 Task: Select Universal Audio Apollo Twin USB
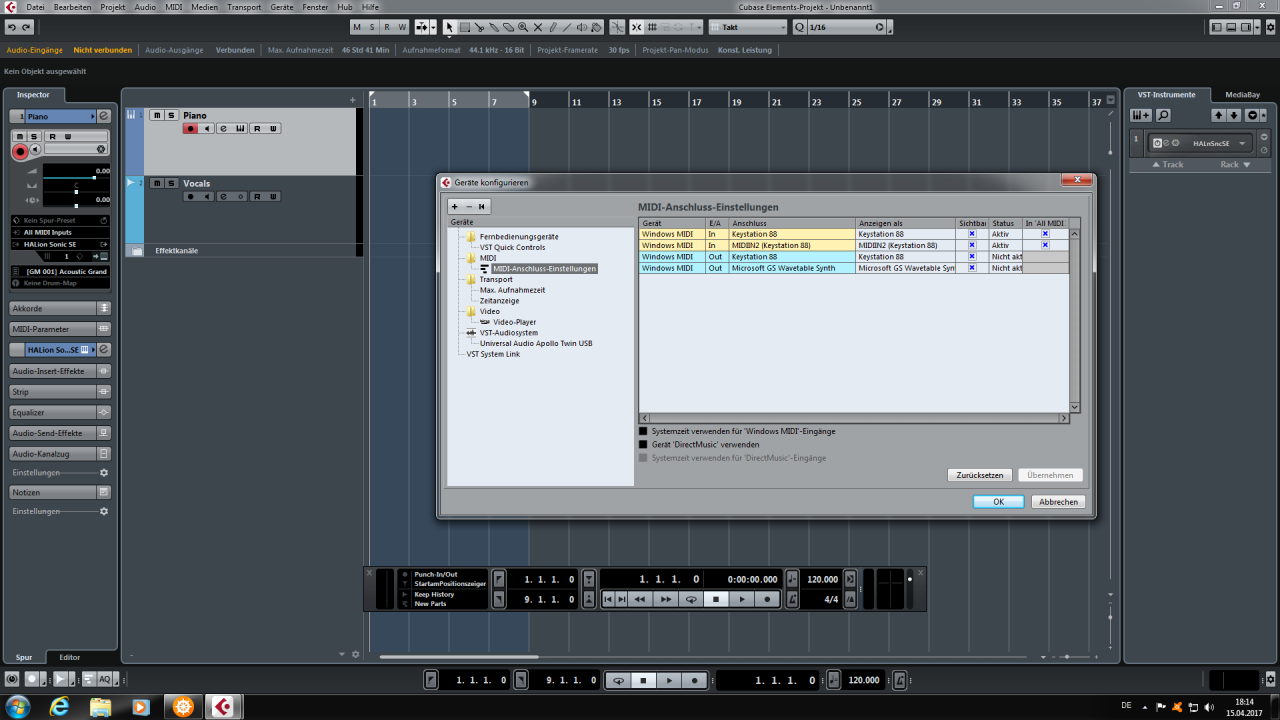pos(536,343)
